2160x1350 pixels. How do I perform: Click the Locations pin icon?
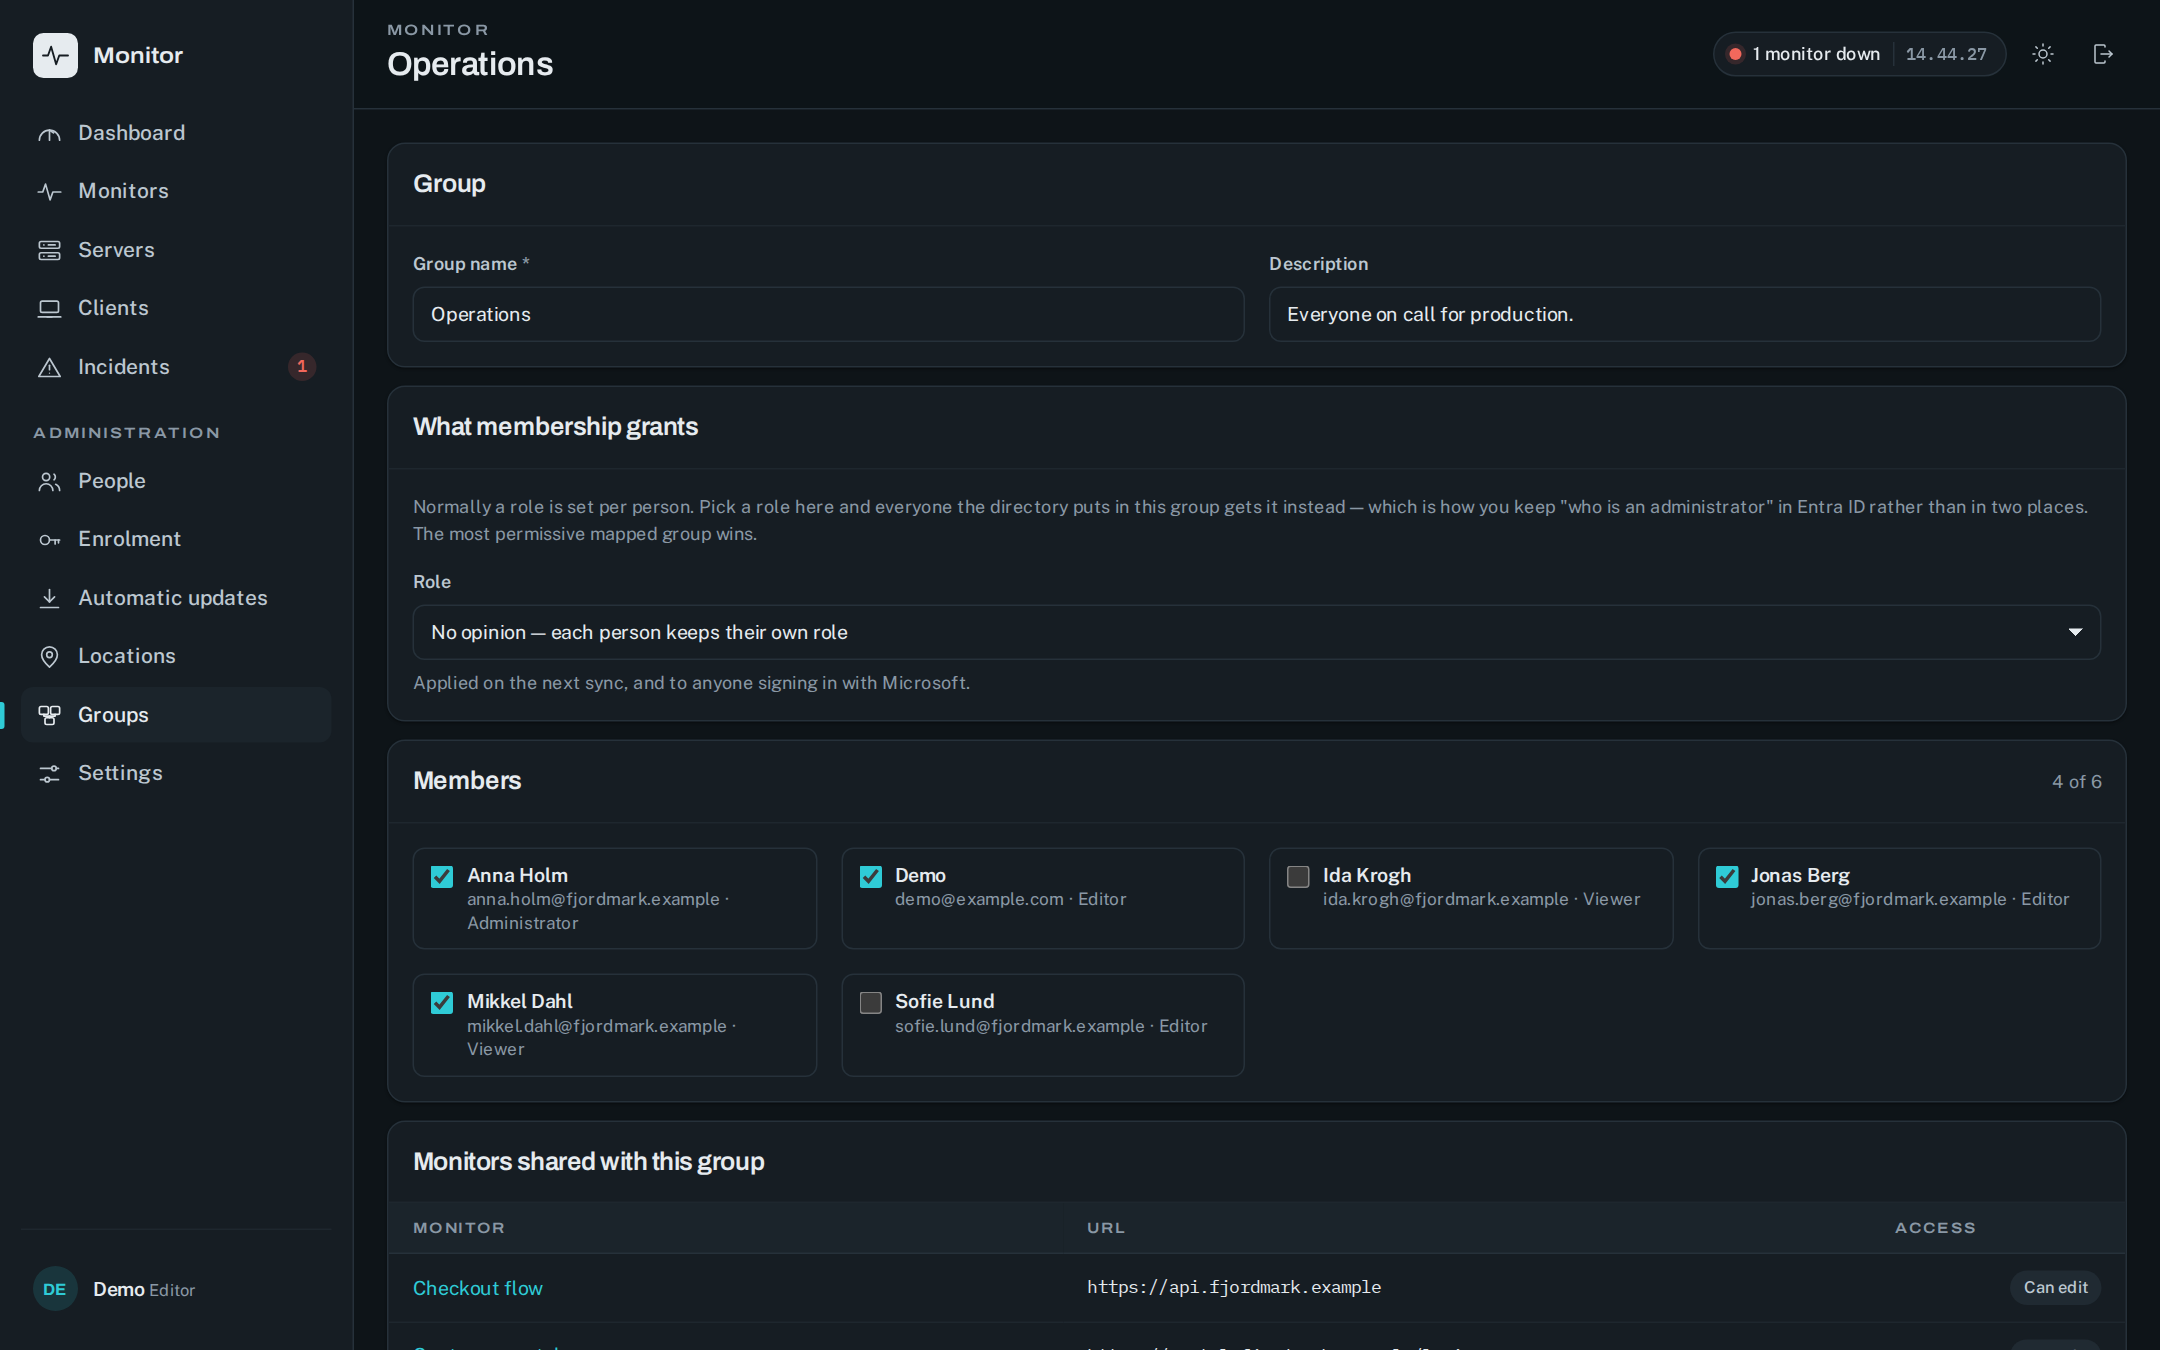pyautogui.click(x=49, y=657)
